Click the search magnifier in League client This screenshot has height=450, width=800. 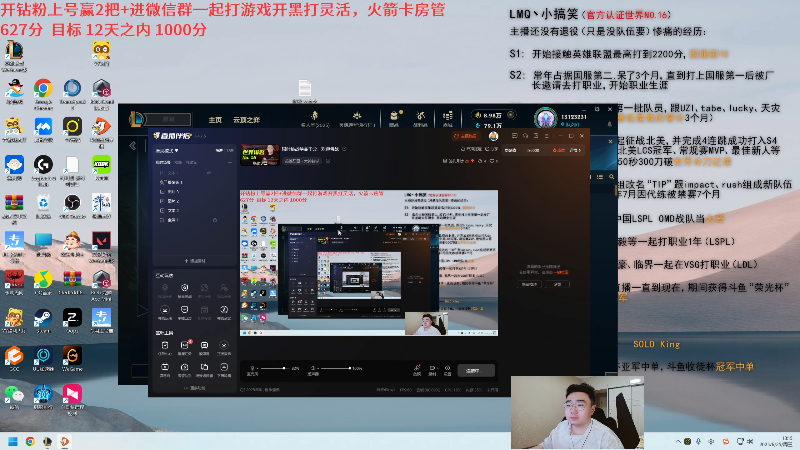click(x=611, y=177)
